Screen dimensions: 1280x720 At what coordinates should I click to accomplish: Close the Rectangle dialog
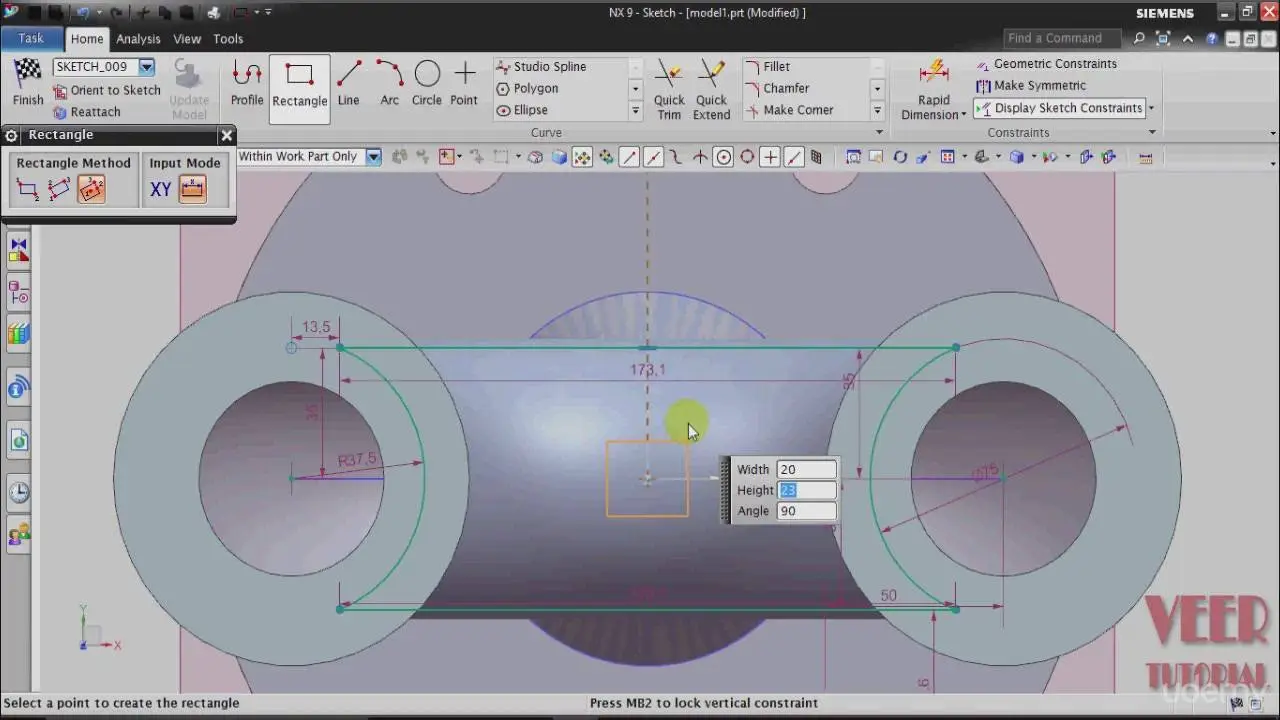226,135
